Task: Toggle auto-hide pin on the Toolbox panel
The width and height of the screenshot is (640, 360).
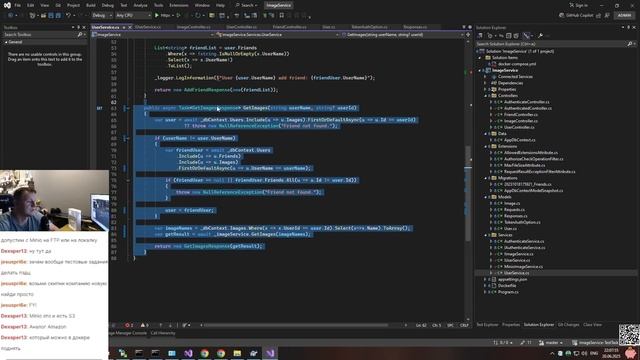Action: click(x=79, y=27)
